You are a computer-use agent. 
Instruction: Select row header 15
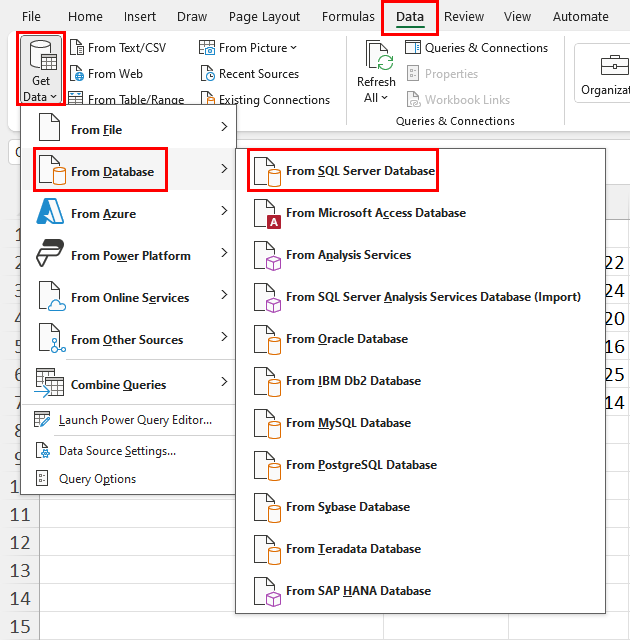20,627
